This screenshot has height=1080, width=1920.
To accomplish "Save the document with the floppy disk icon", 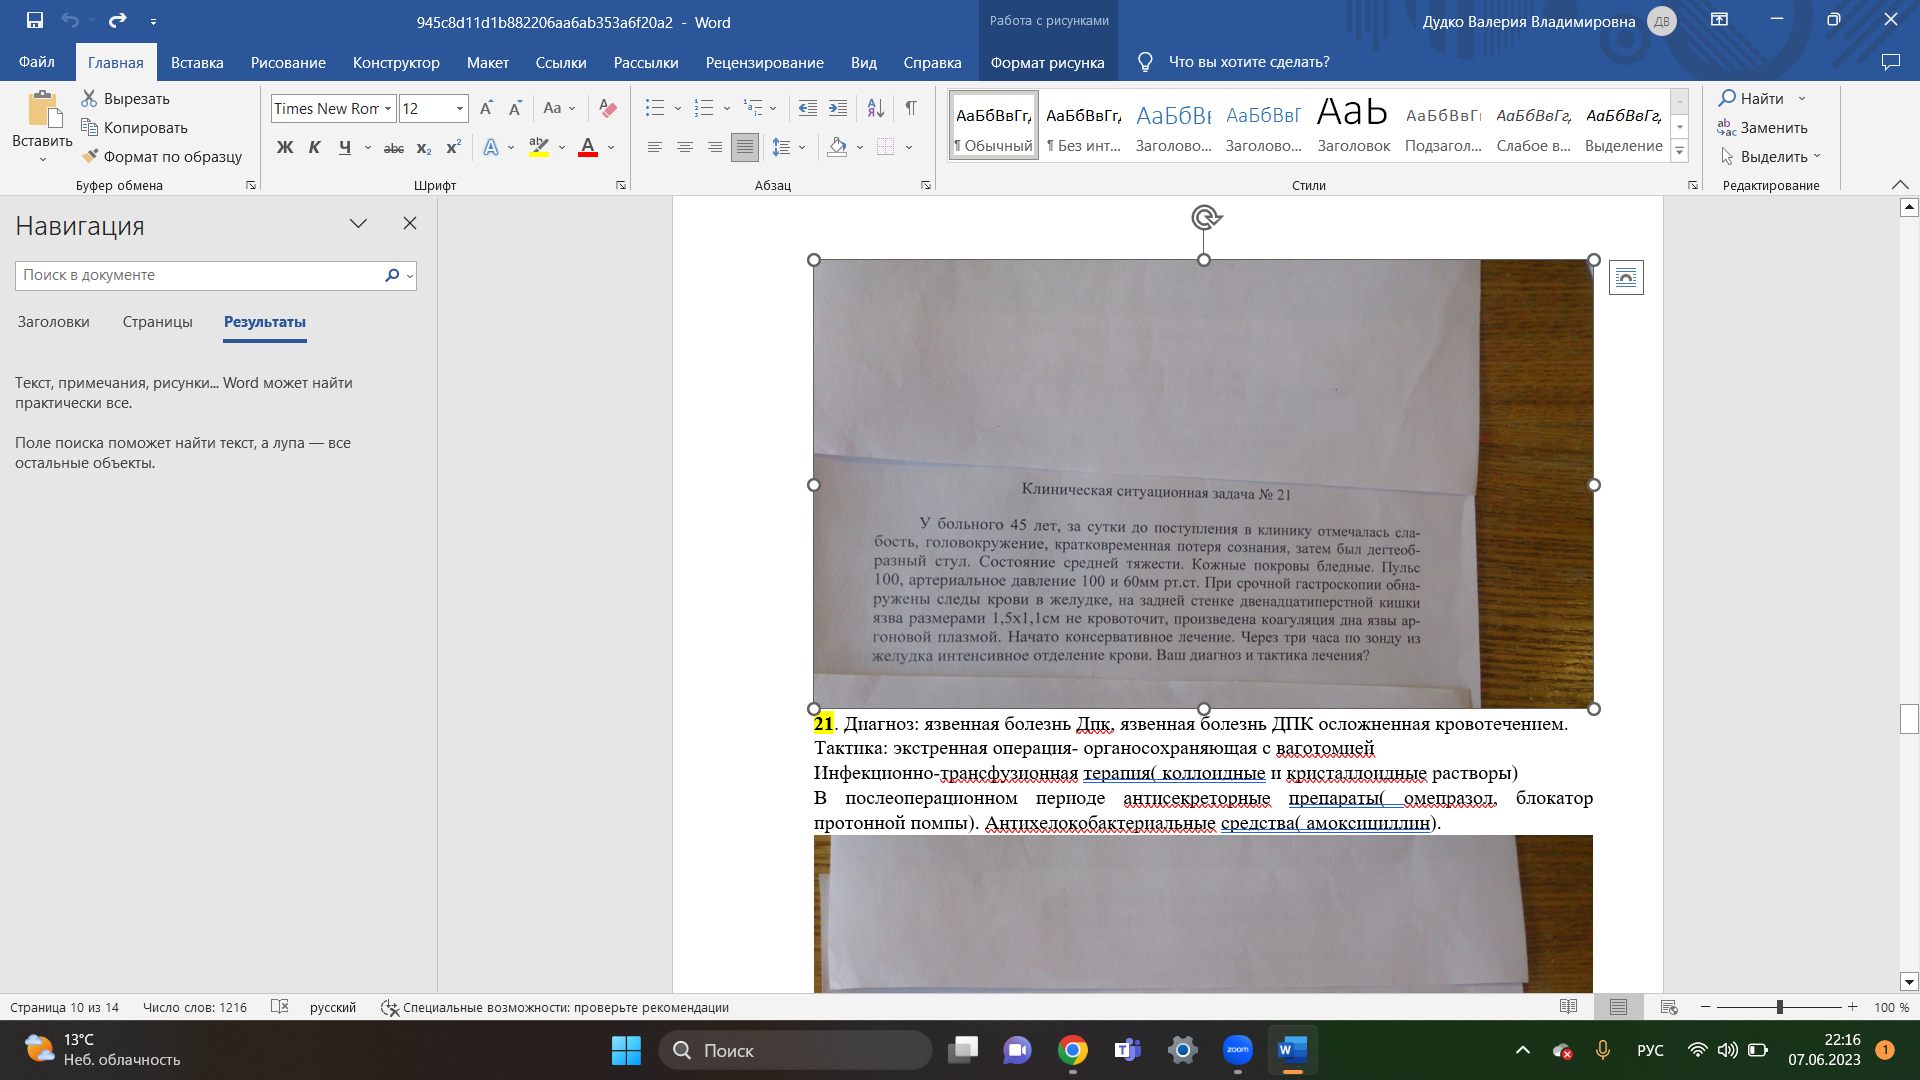I will pyautogui.click(x=35, y=20).
